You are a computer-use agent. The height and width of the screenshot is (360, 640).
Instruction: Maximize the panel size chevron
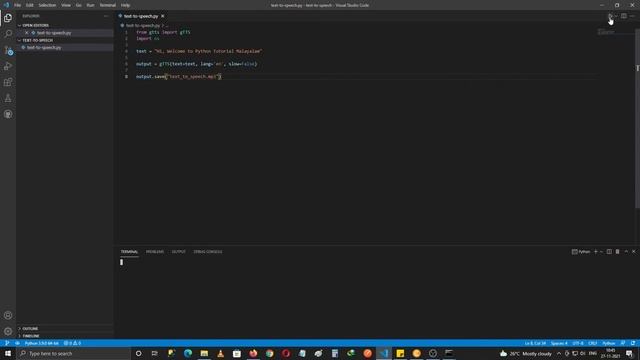click(626, 252)
